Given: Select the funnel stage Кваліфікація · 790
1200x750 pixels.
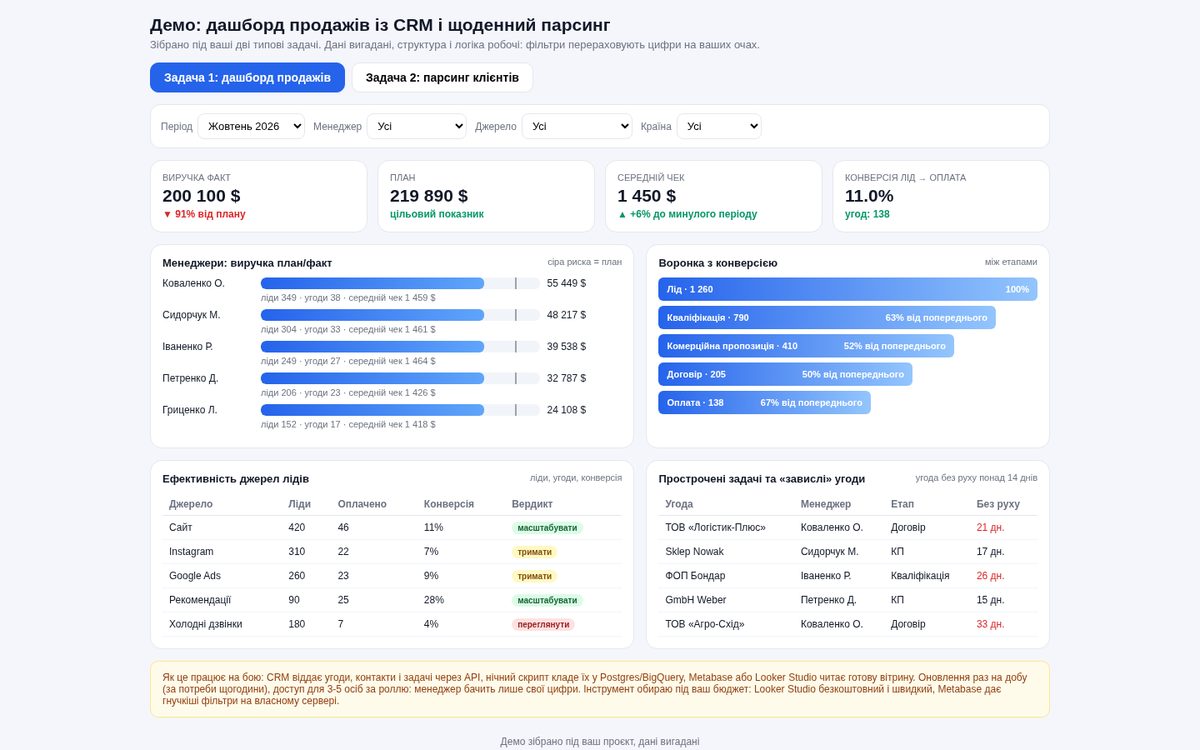Looking at the screenshot, I should pyautogui.click(x=827, y=317).
